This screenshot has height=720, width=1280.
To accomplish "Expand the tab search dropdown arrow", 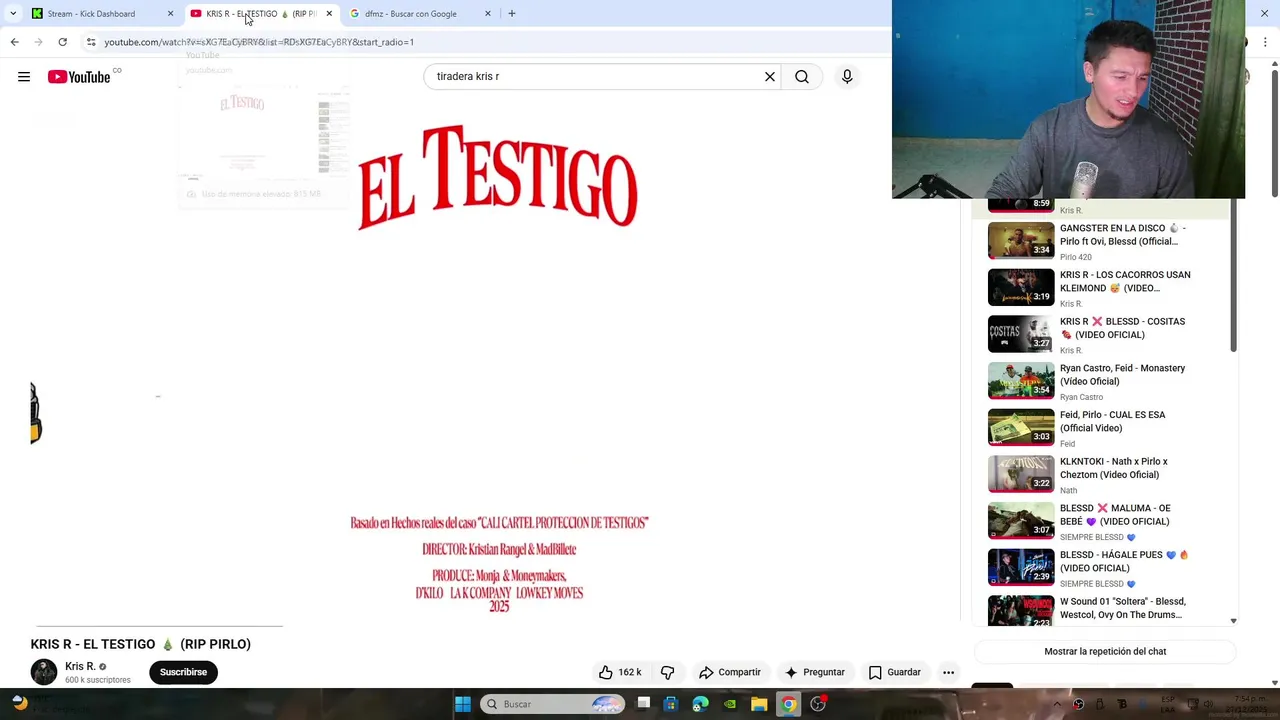I will pos(13,14).
